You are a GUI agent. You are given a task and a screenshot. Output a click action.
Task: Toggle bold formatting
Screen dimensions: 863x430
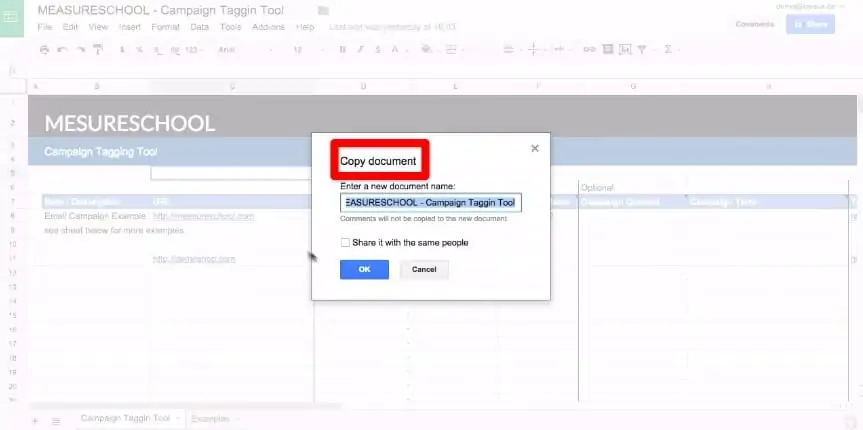tap(342, 50)
